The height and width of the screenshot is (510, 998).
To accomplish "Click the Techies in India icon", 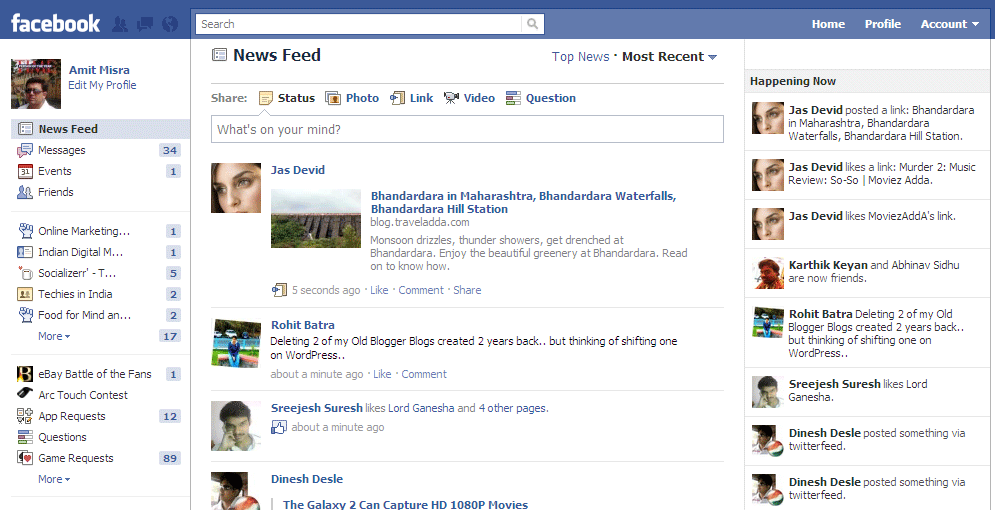I will (x=25, y=294).
